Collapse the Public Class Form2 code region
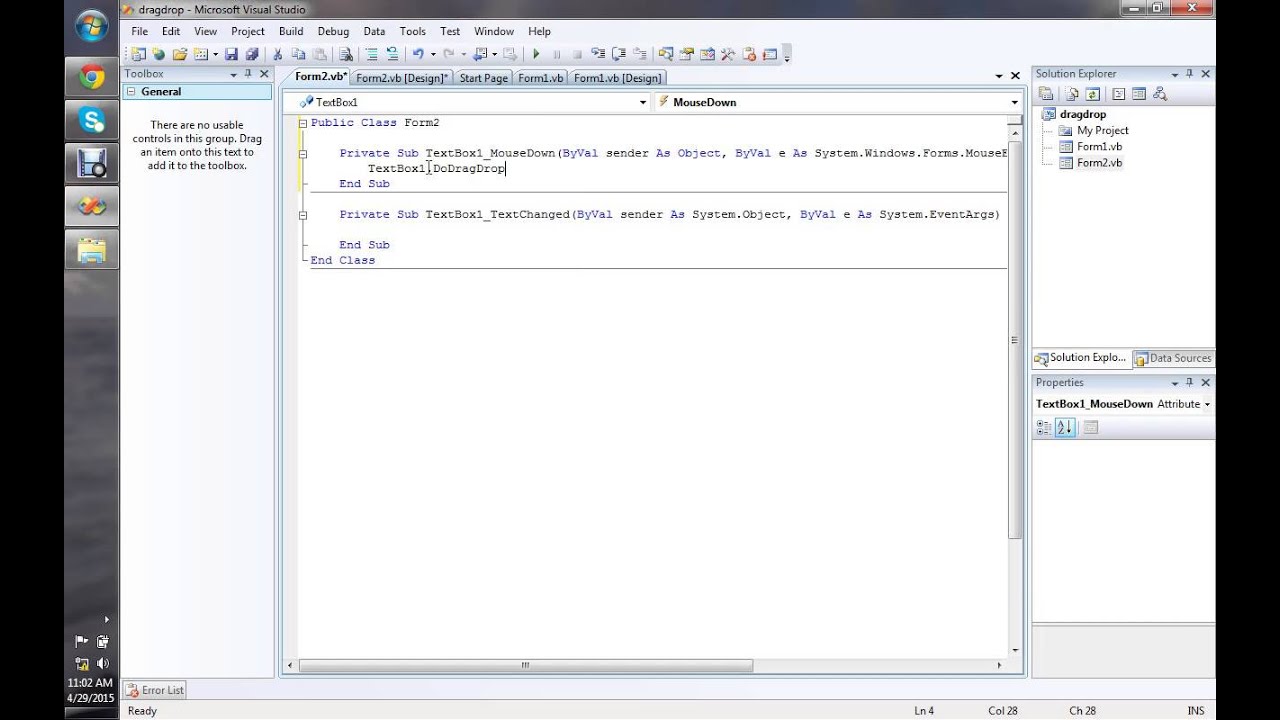The image size is (1280, 720). click(x=303, y=123)
